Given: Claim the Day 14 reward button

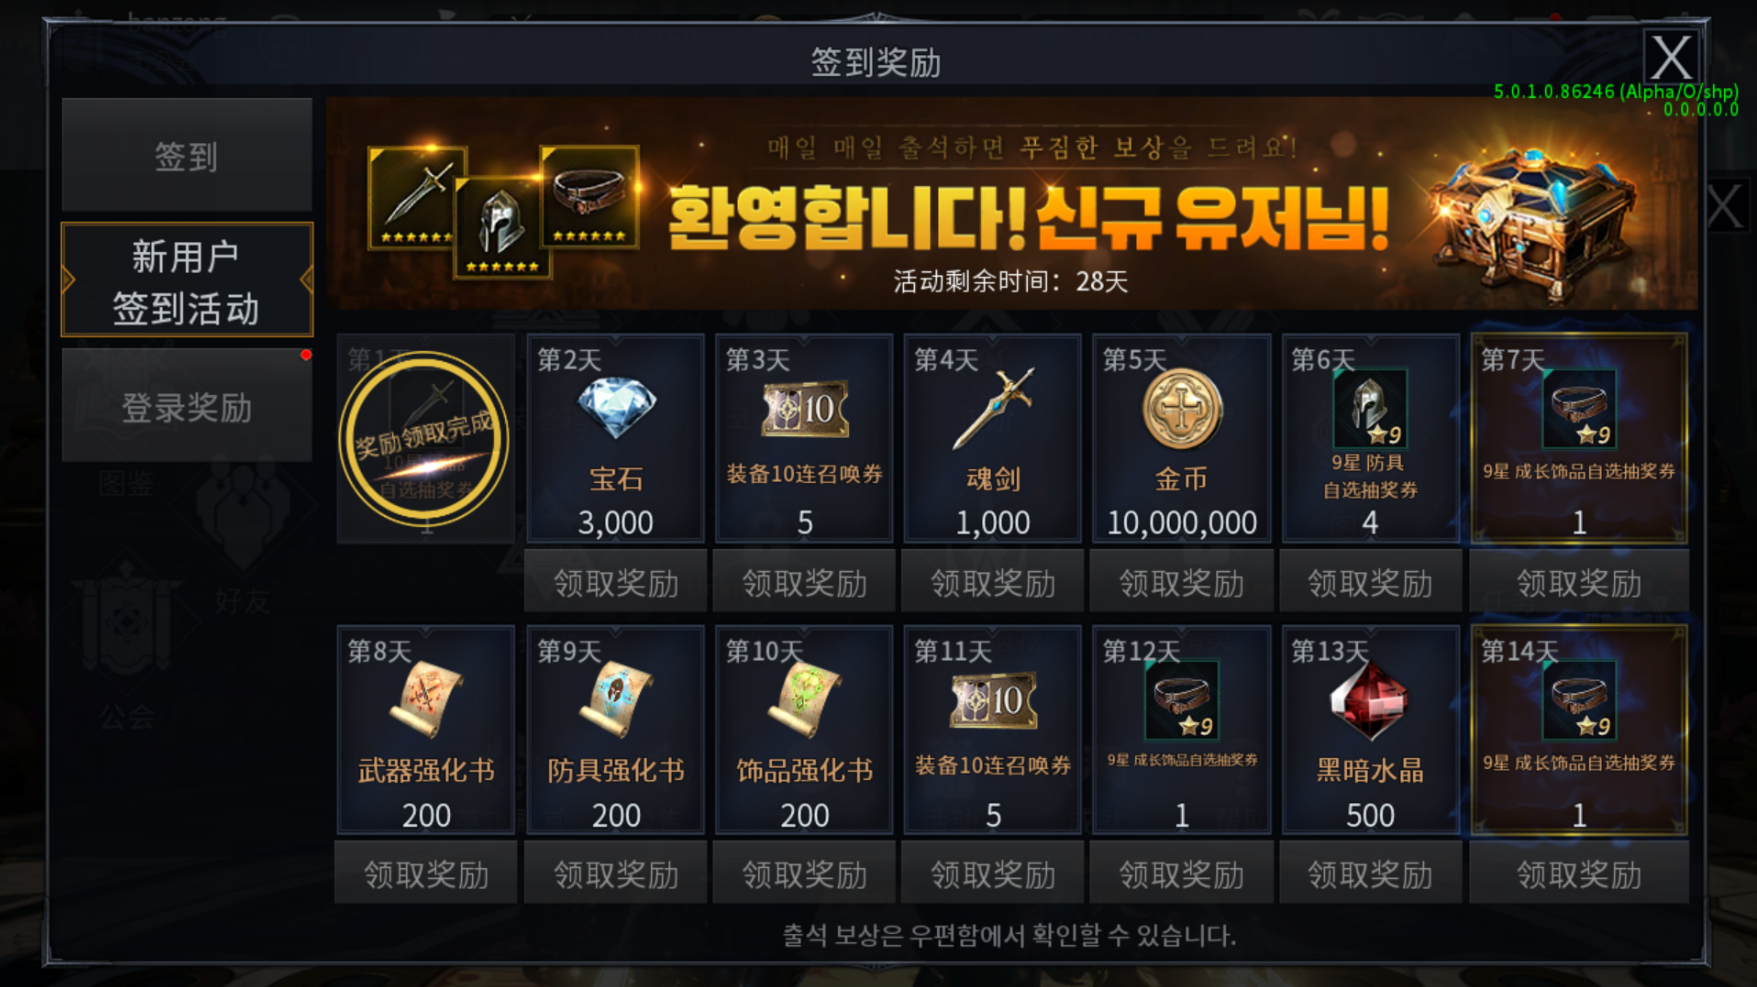Looking at the screenshot, I should [1579, 873].
